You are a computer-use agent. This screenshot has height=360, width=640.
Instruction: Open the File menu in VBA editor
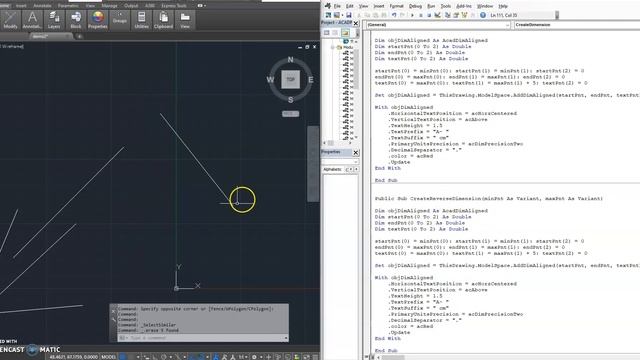337,6
